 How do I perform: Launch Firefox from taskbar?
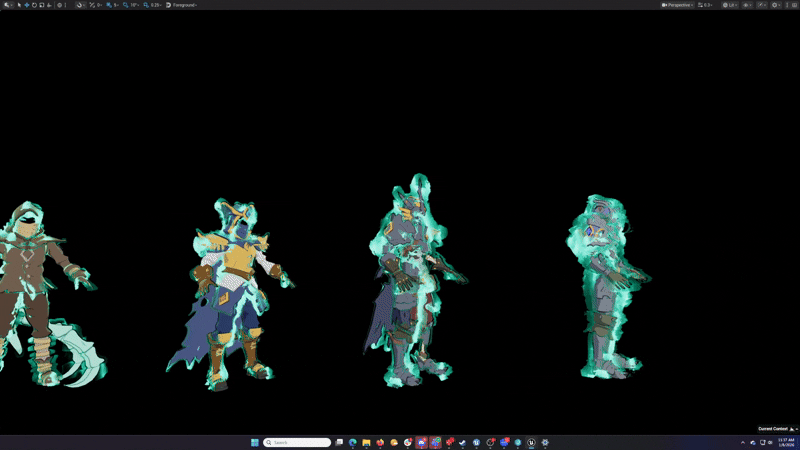[x=380, y=442]
